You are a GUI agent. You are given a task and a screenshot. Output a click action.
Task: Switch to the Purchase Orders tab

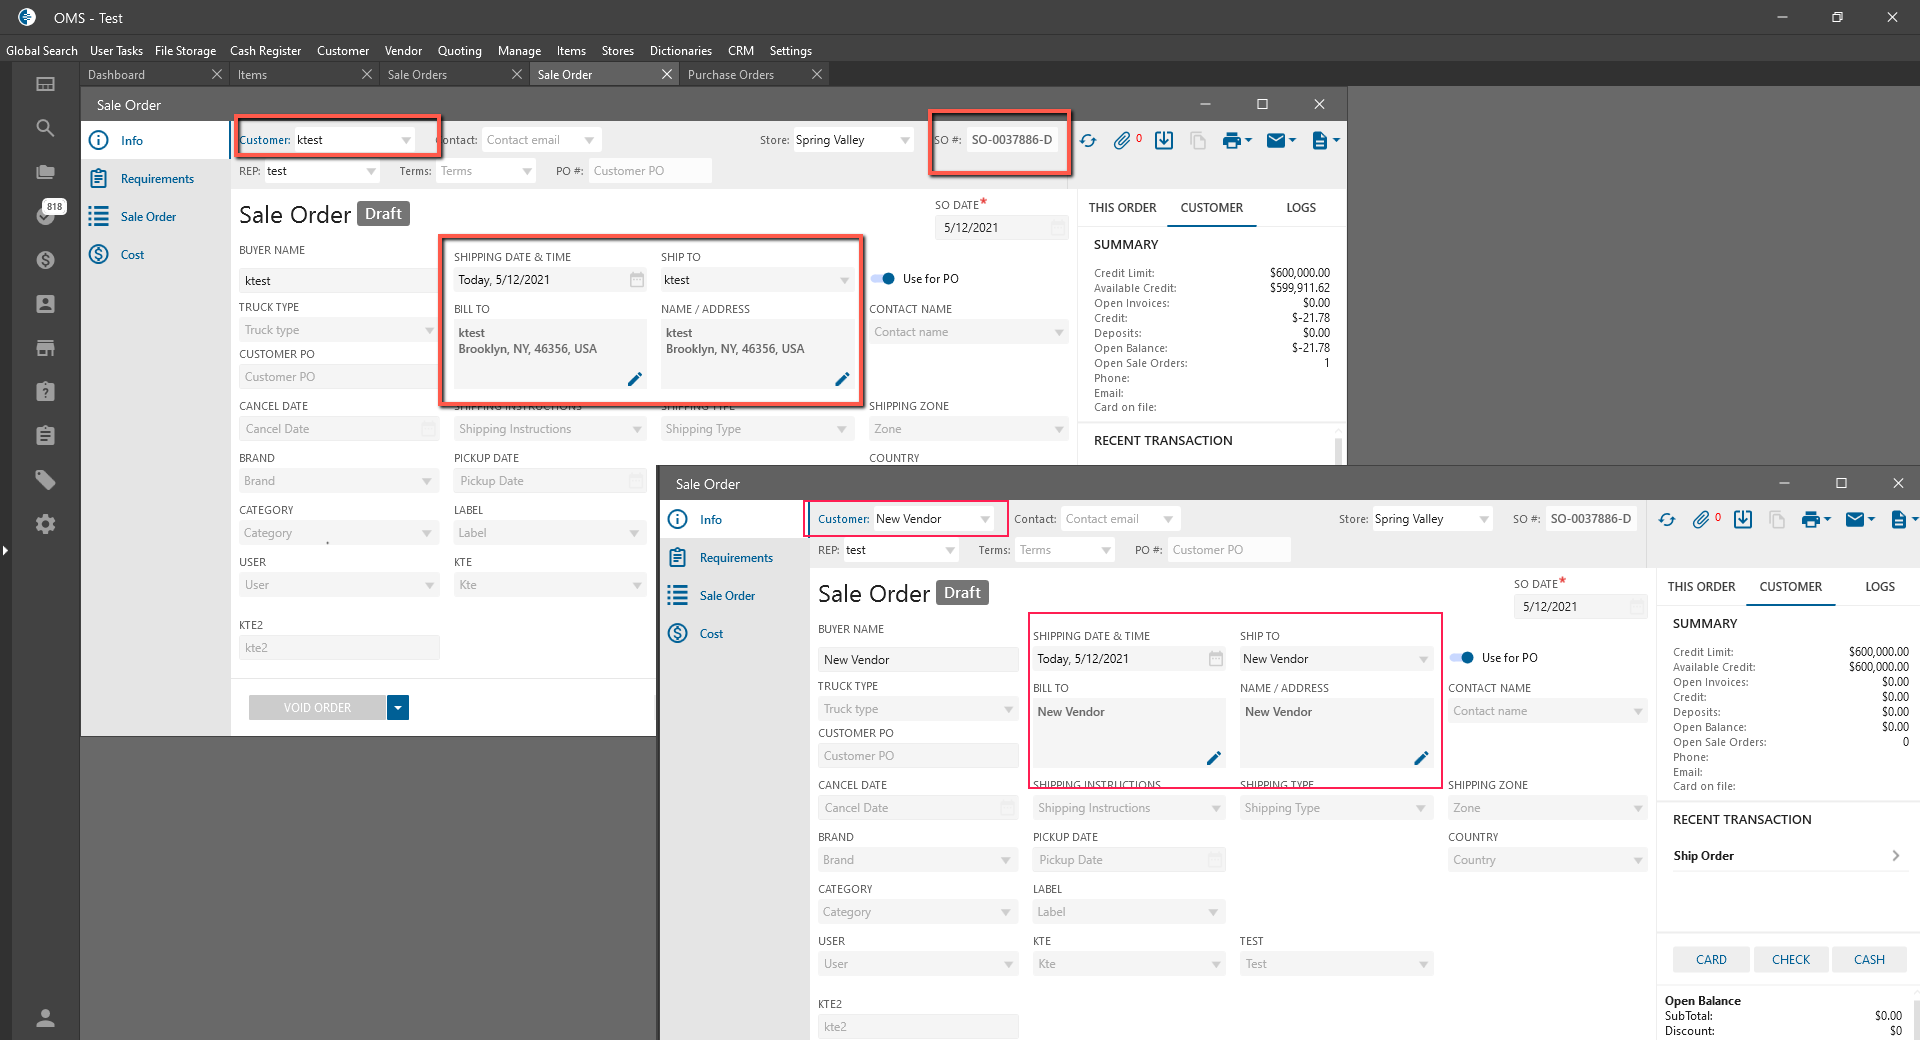tap(731, 75)
